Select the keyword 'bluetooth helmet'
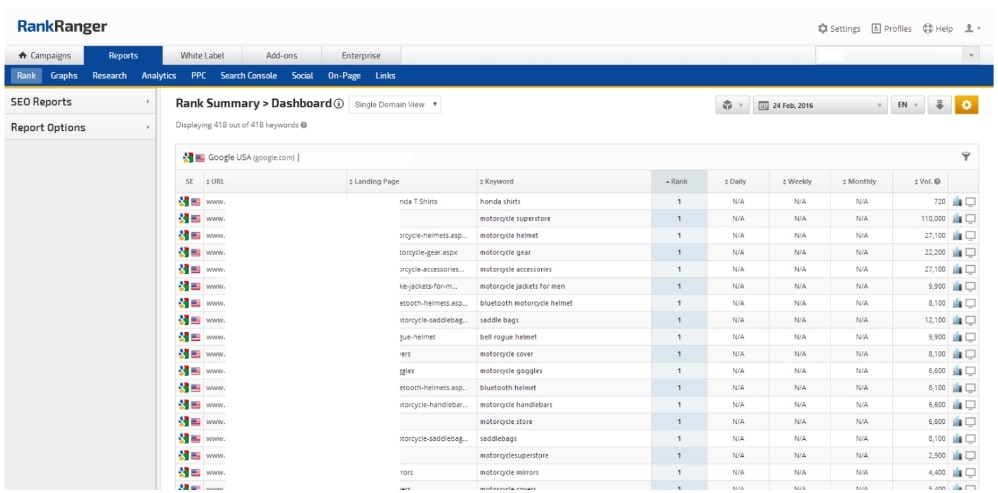The width and height of the screenshot is (998, 493). pyautogui.click(x=508, y=387)
